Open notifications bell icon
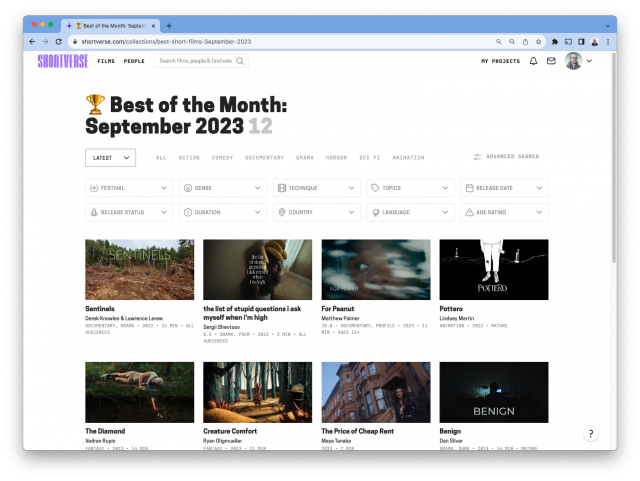The height and width of the screenshot is (481, 640). coord(533,61)
